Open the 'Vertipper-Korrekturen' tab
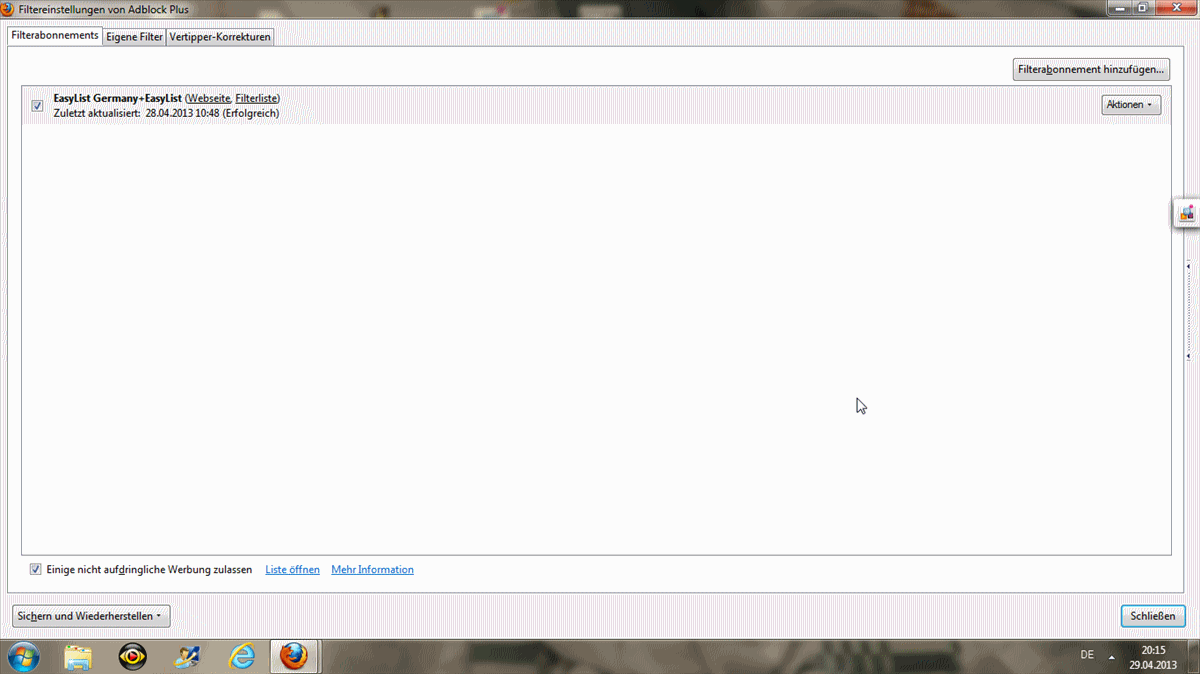This screenshot has height=674, width=1200. (220, 37)
